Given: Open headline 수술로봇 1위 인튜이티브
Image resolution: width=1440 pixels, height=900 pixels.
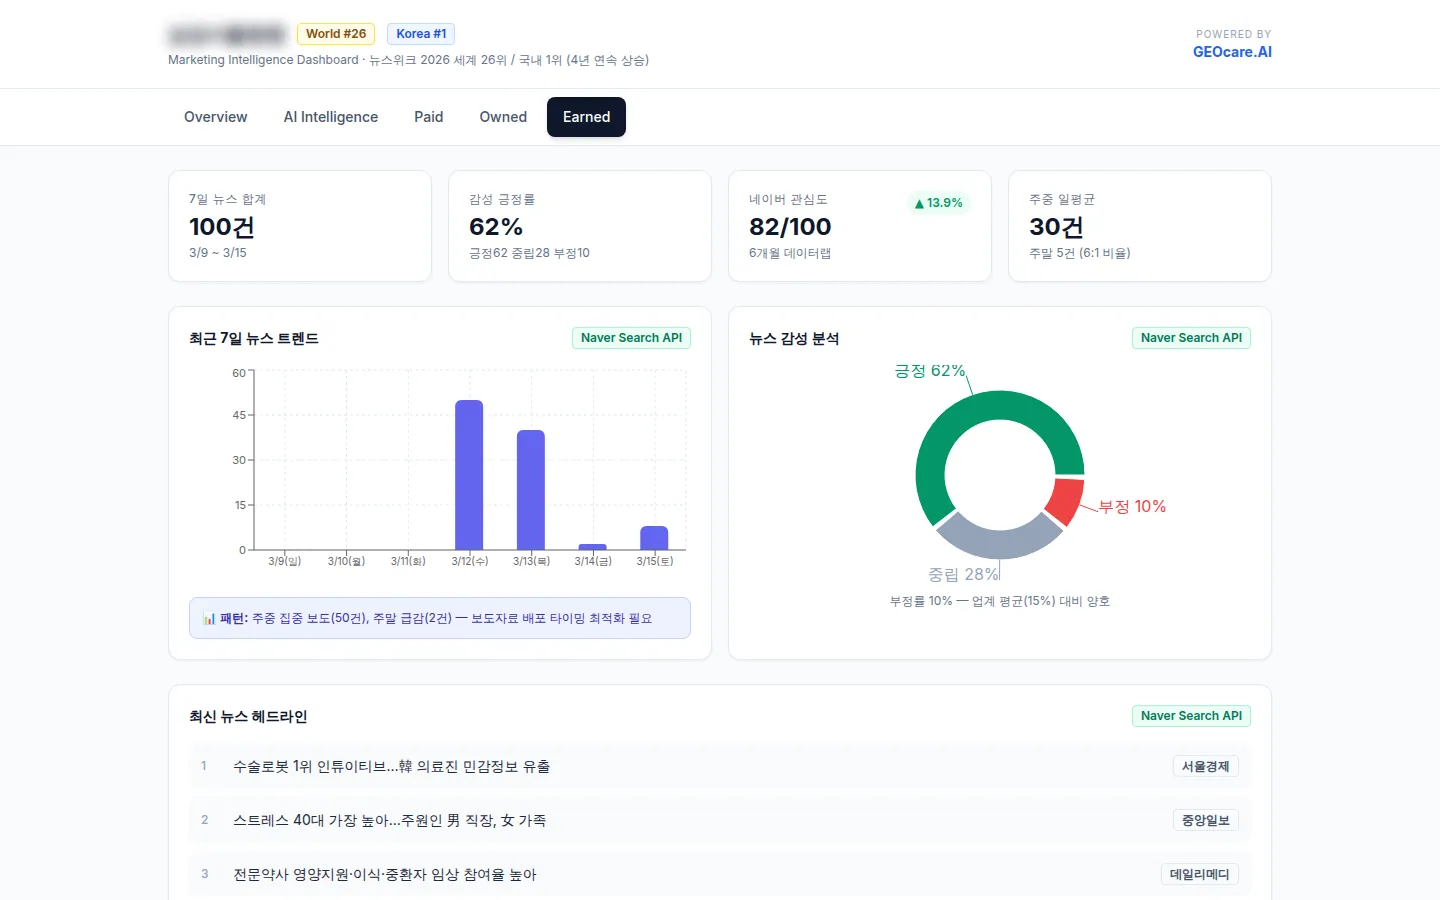Looking at the screenshot, I should (x=392, y=767).
